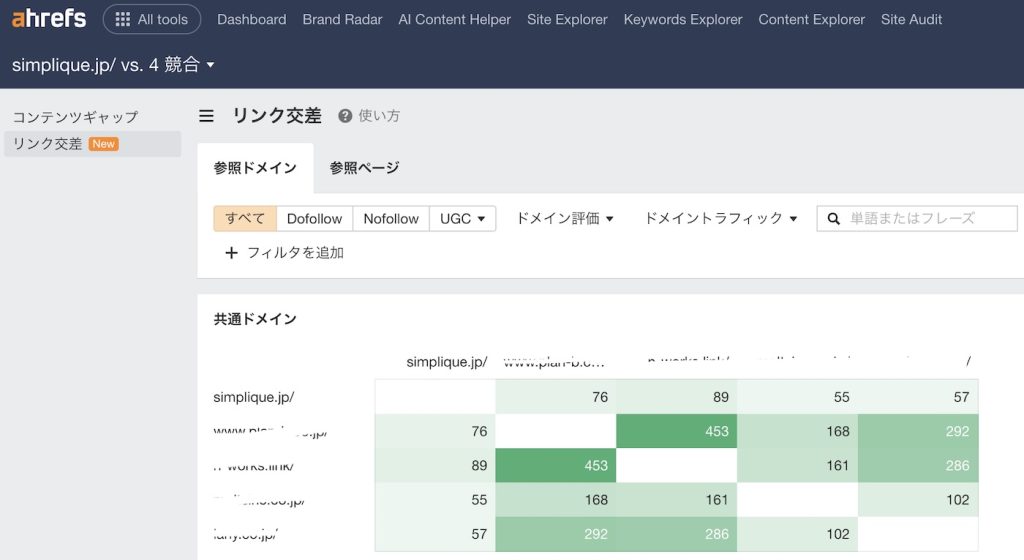
Task: Click the 453 cell in second row
Action: [677, 431]
